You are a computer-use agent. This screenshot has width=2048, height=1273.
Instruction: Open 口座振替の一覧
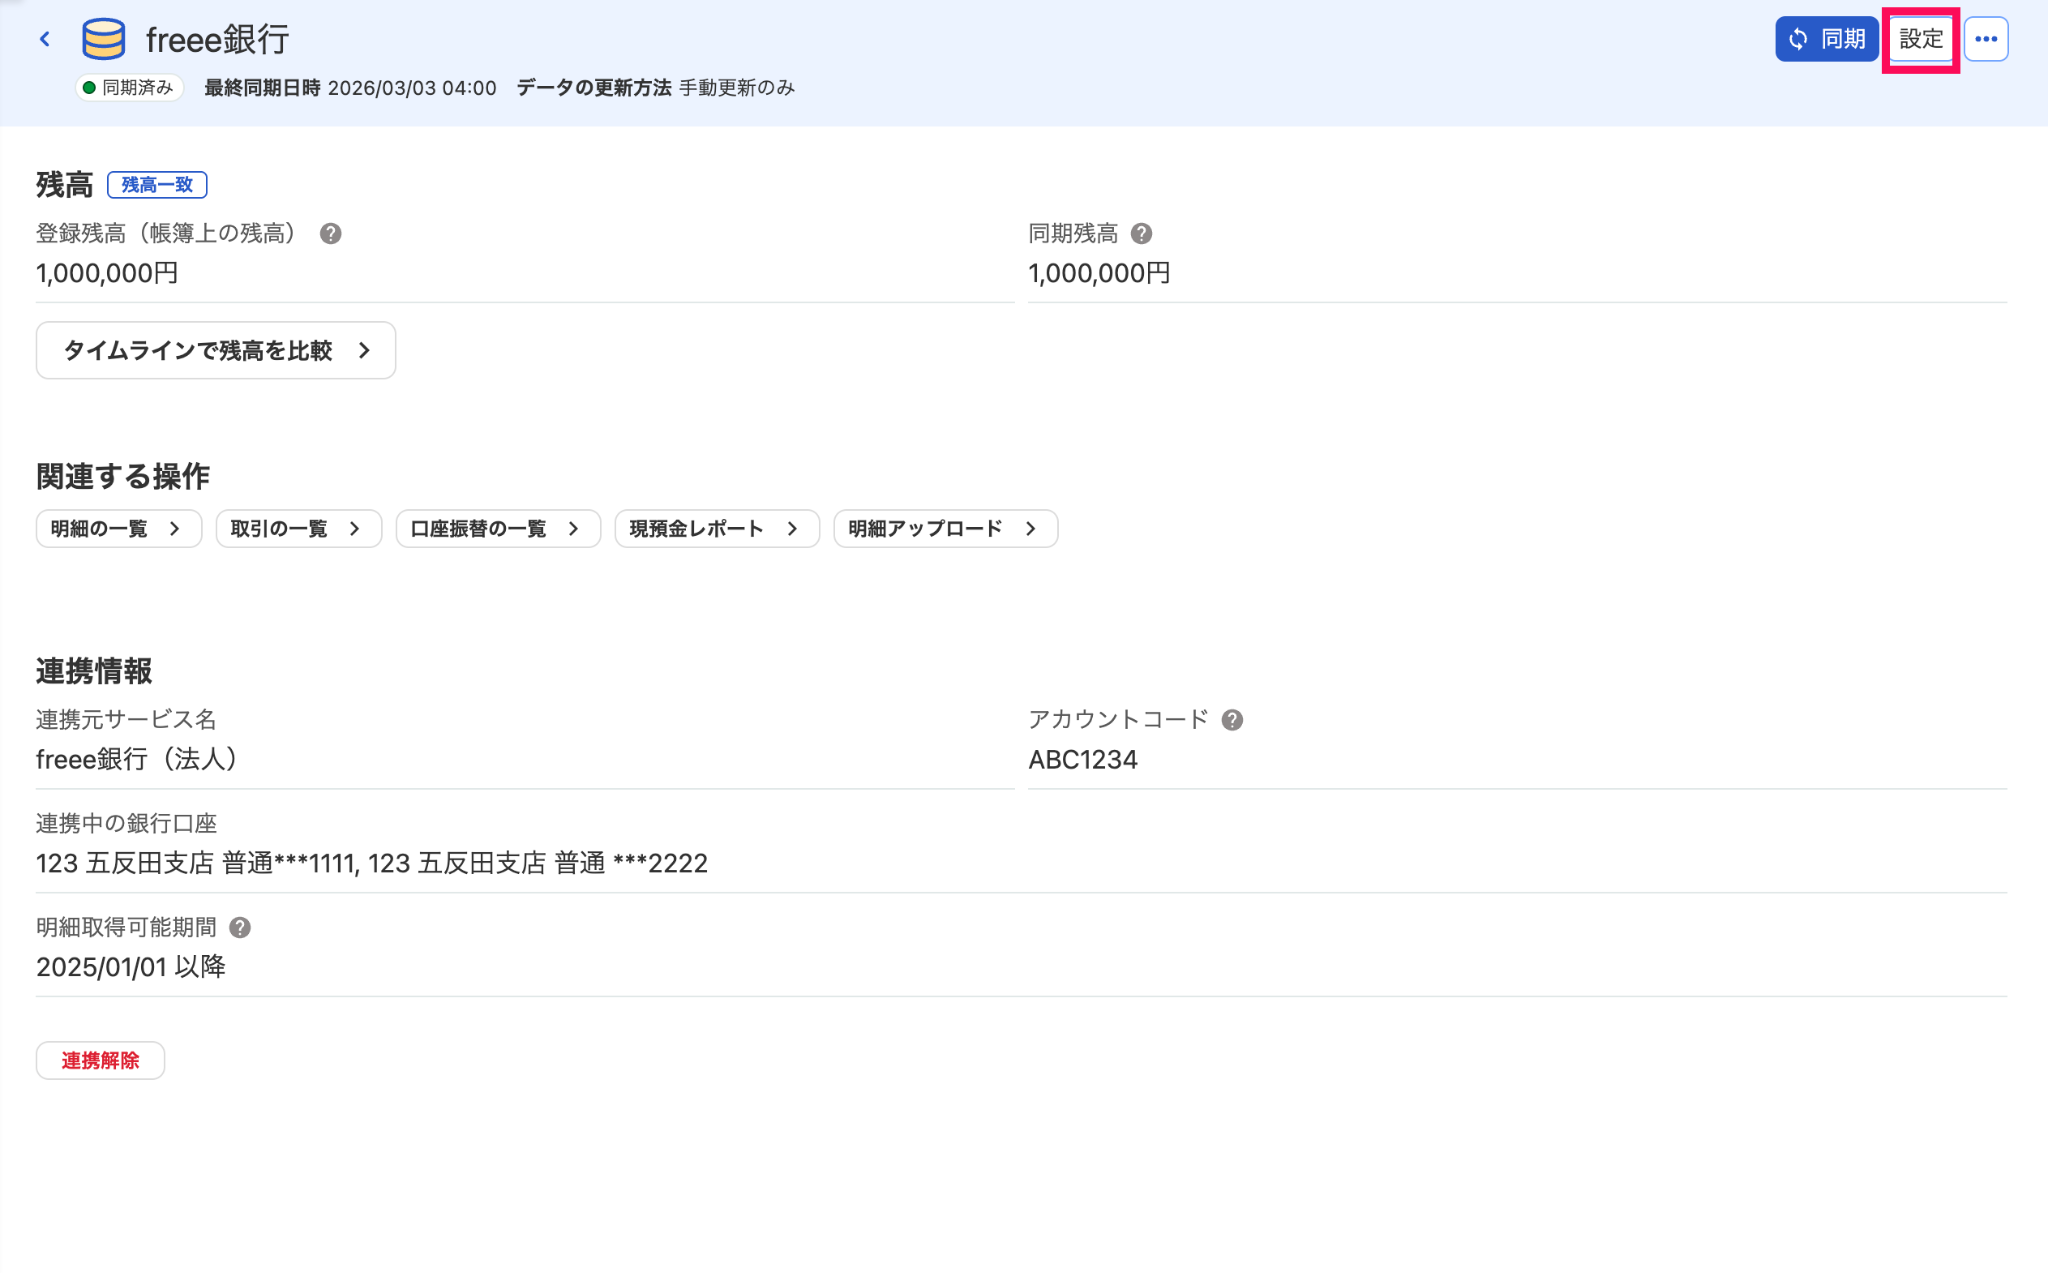pyautogui.click(x=498, y=528)
